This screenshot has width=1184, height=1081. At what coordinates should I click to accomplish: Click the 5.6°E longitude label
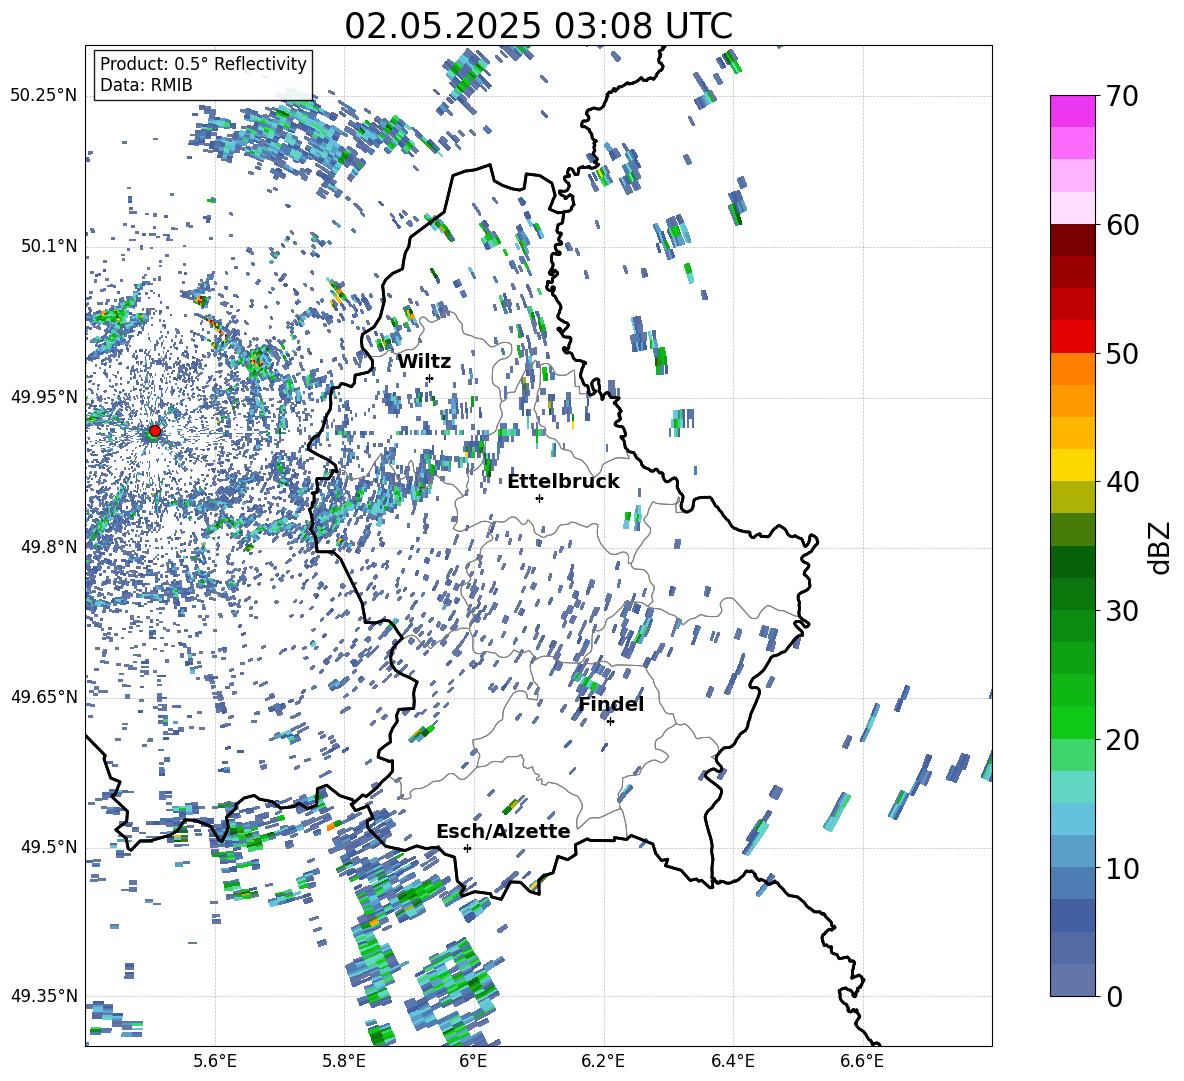(215, 1061)
